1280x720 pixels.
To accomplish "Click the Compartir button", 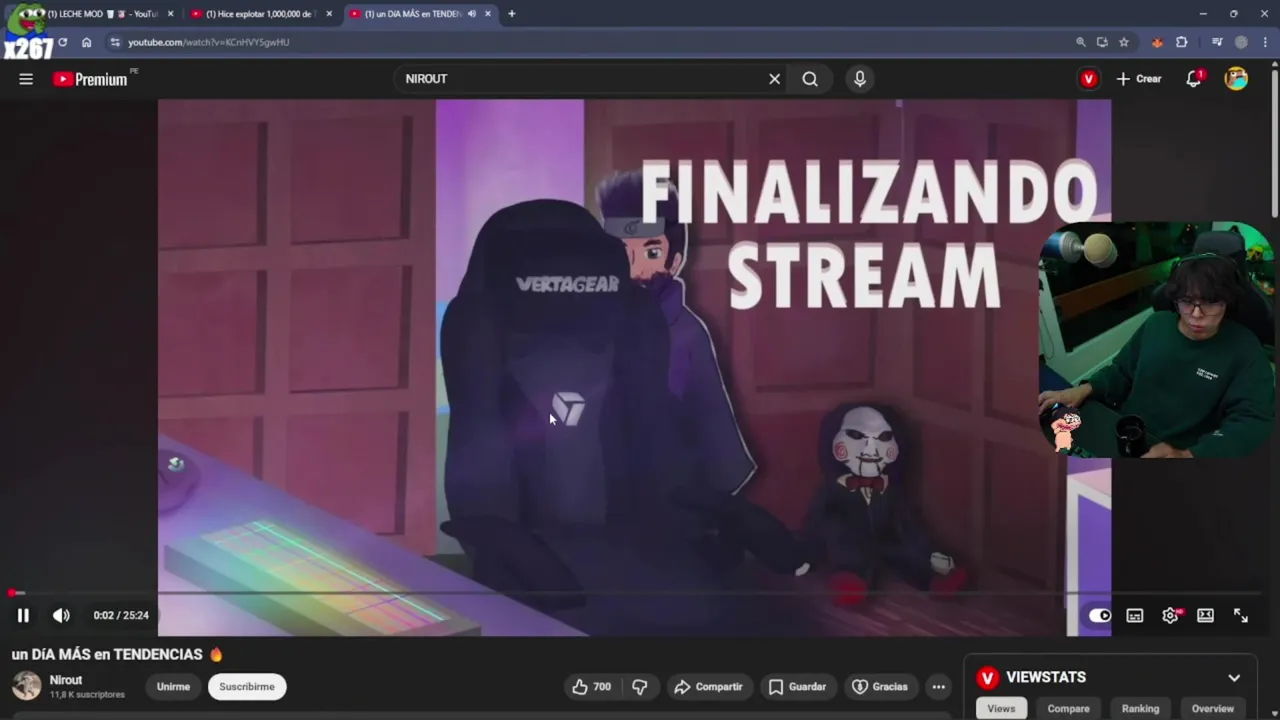I will [708, 687].
